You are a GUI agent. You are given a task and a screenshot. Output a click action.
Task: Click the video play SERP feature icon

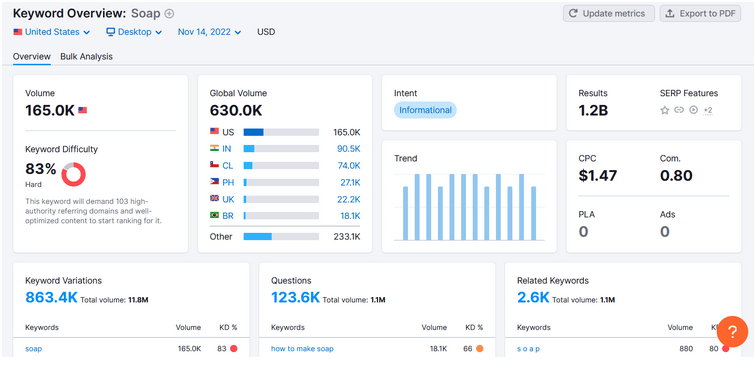pyautogui.click(x=693, y=110)
